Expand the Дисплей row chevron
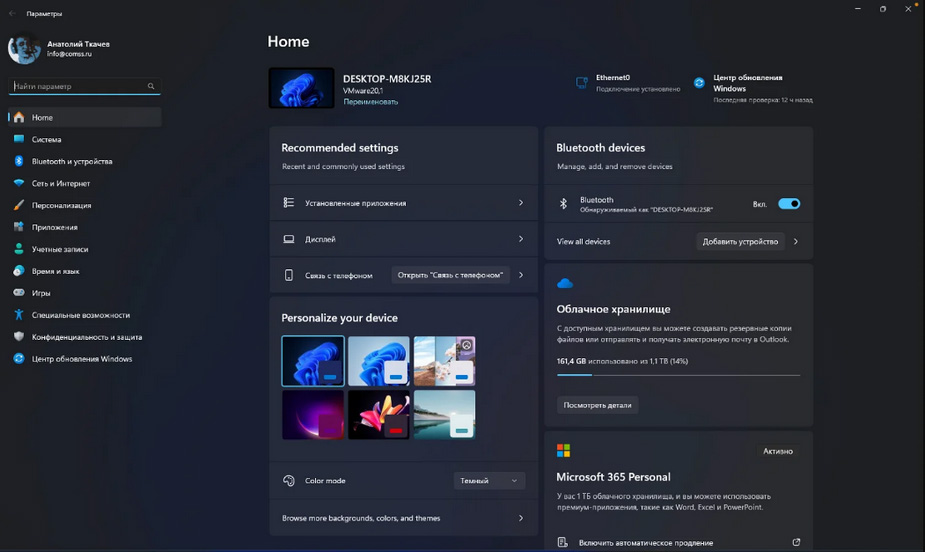 (521, 239)
